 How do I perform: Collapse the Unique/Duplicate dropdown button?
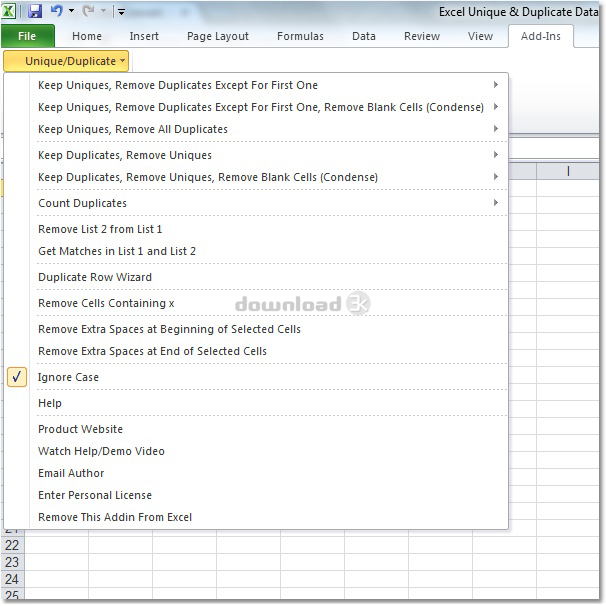click(x=66, y=61)
